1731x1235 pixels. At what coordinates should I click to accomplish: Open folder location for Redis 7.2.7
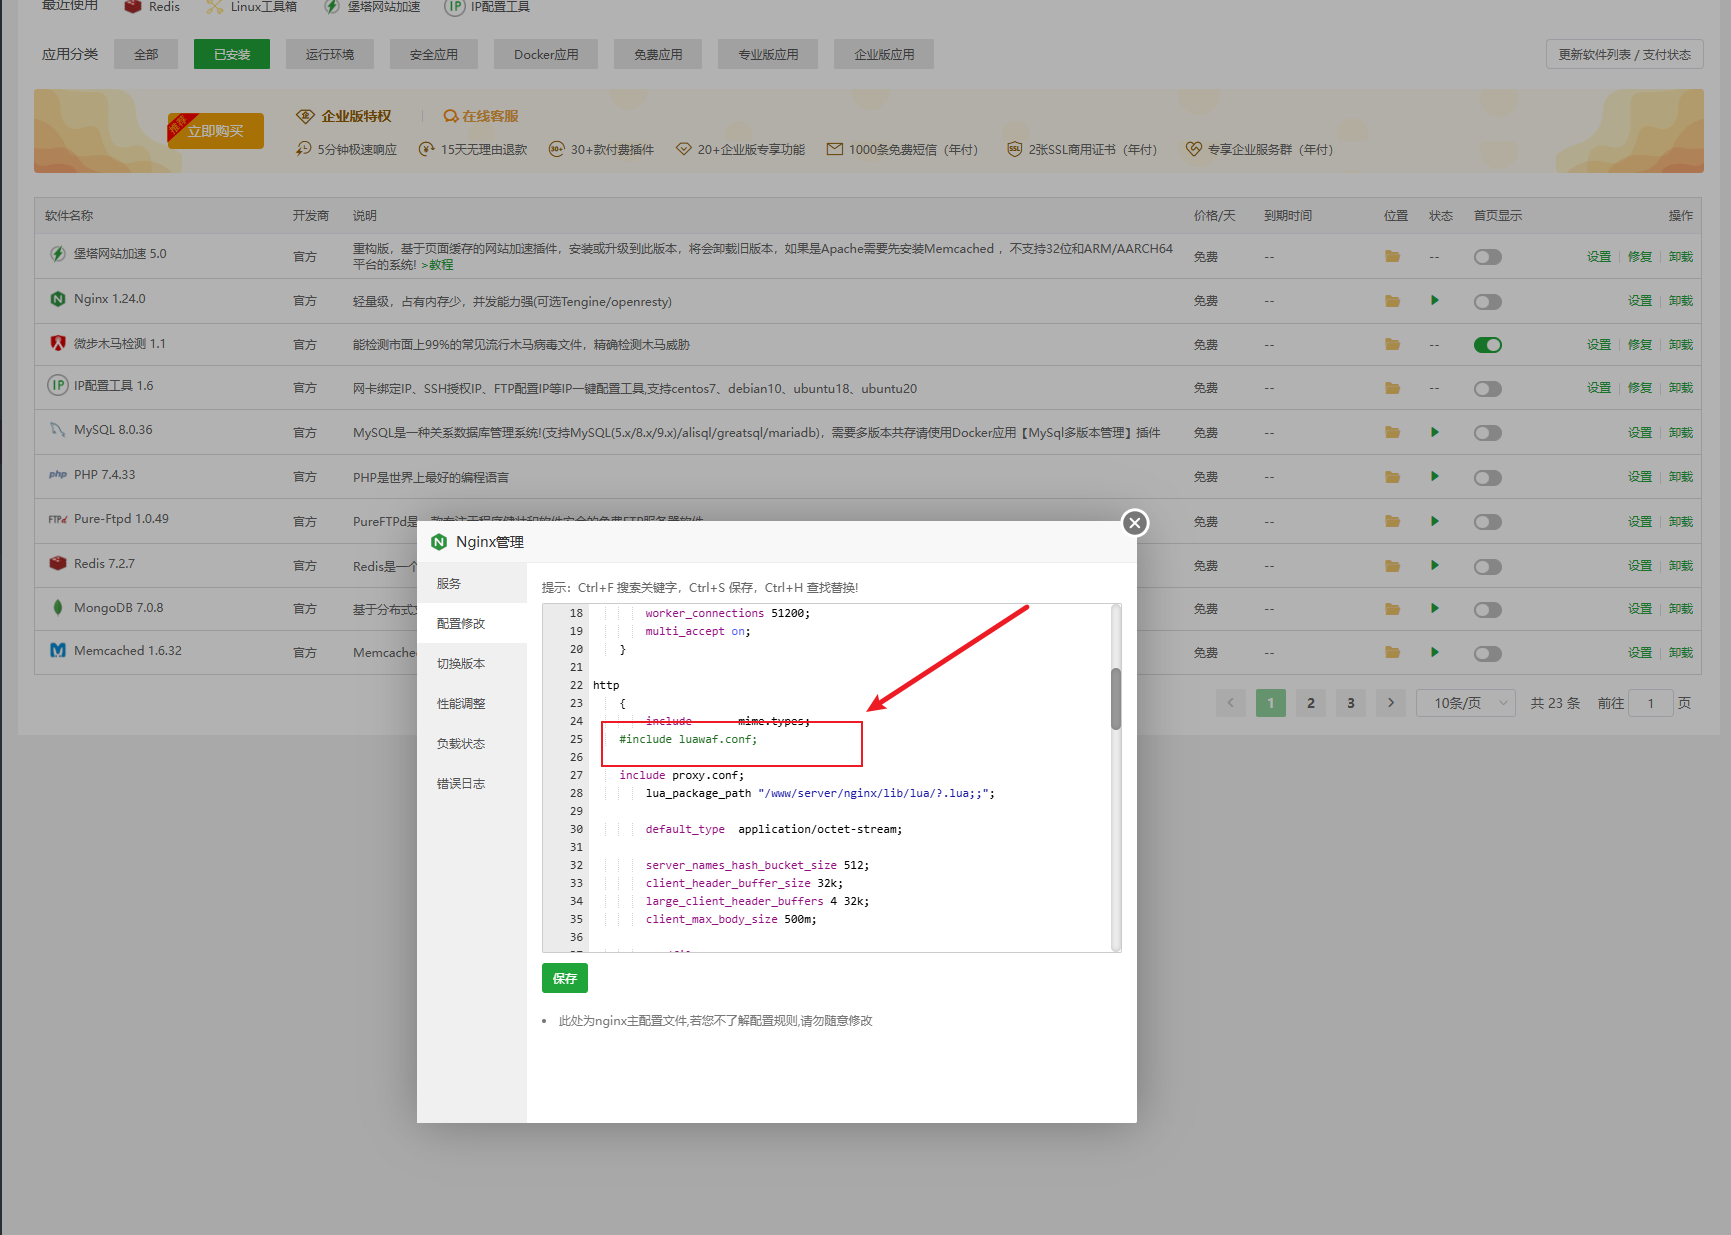coord(1392,566)
